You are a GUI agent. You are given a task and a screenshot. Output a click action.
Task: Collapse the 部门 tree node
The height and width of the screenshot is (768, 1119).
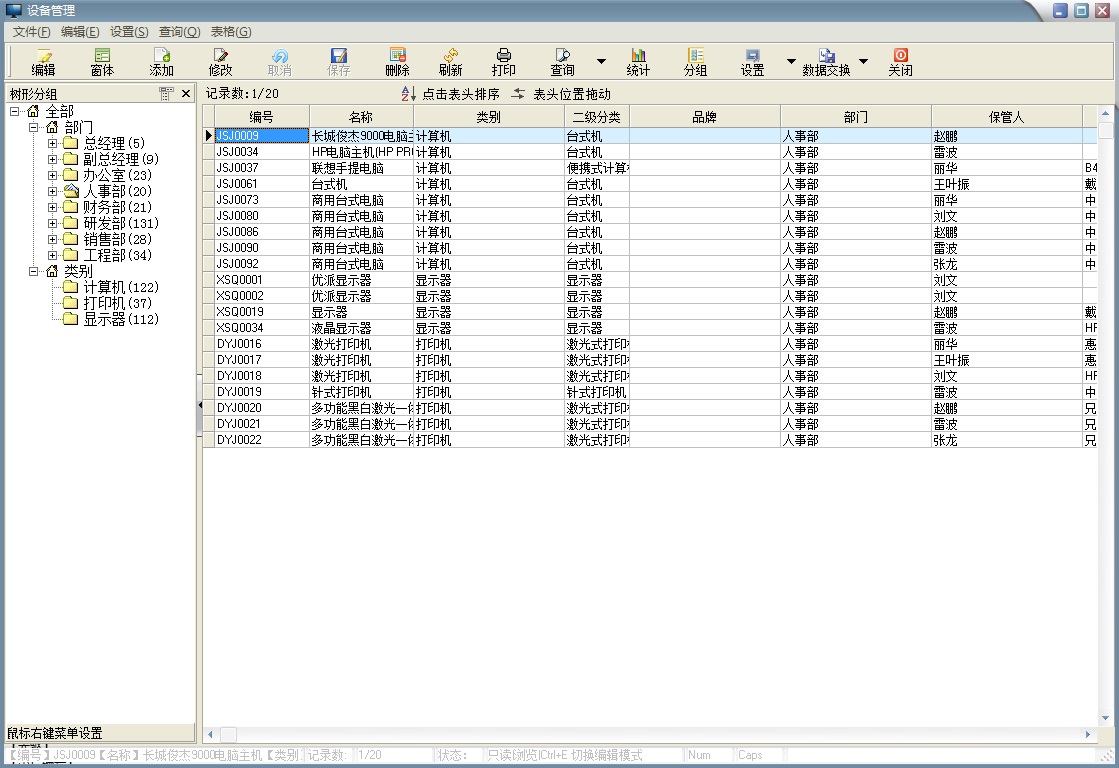coord(34,127)
